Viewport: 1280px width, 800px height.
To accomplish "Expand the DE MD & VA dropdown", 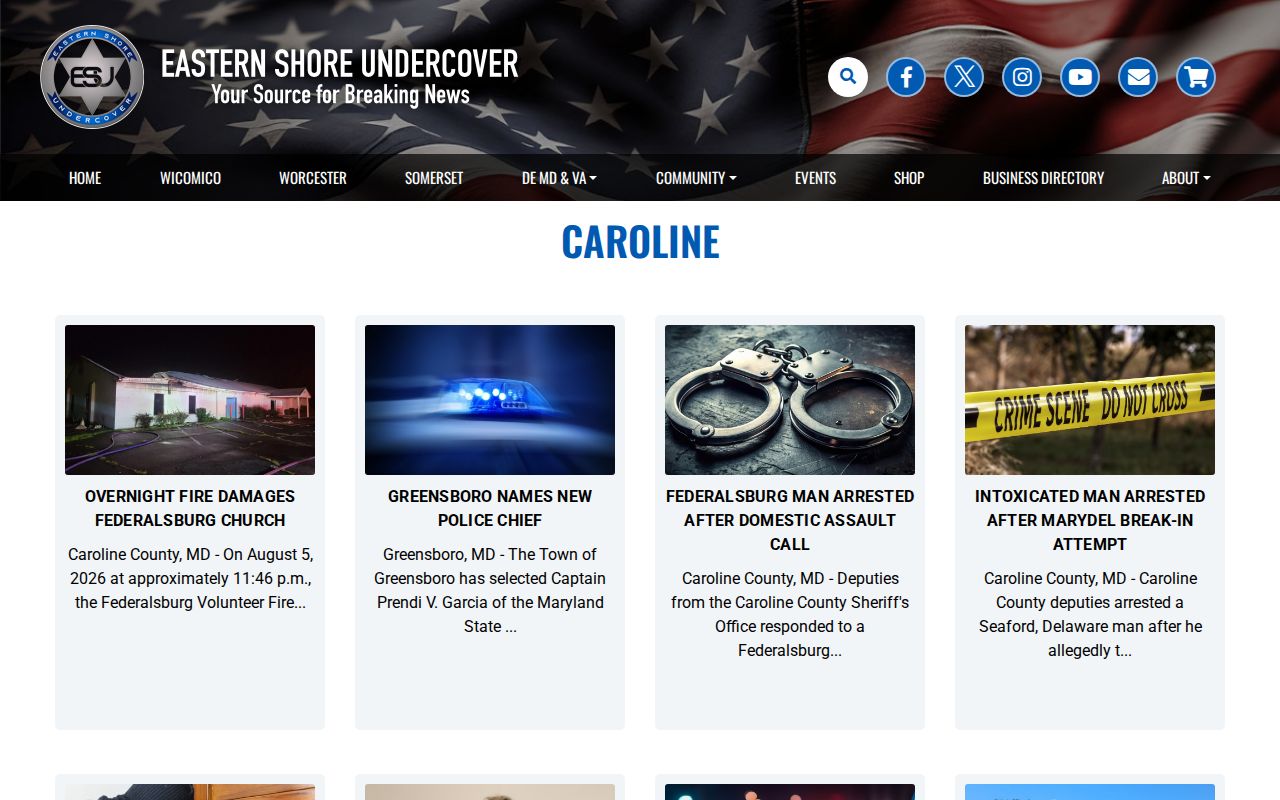I will click(x=559, y=178).
